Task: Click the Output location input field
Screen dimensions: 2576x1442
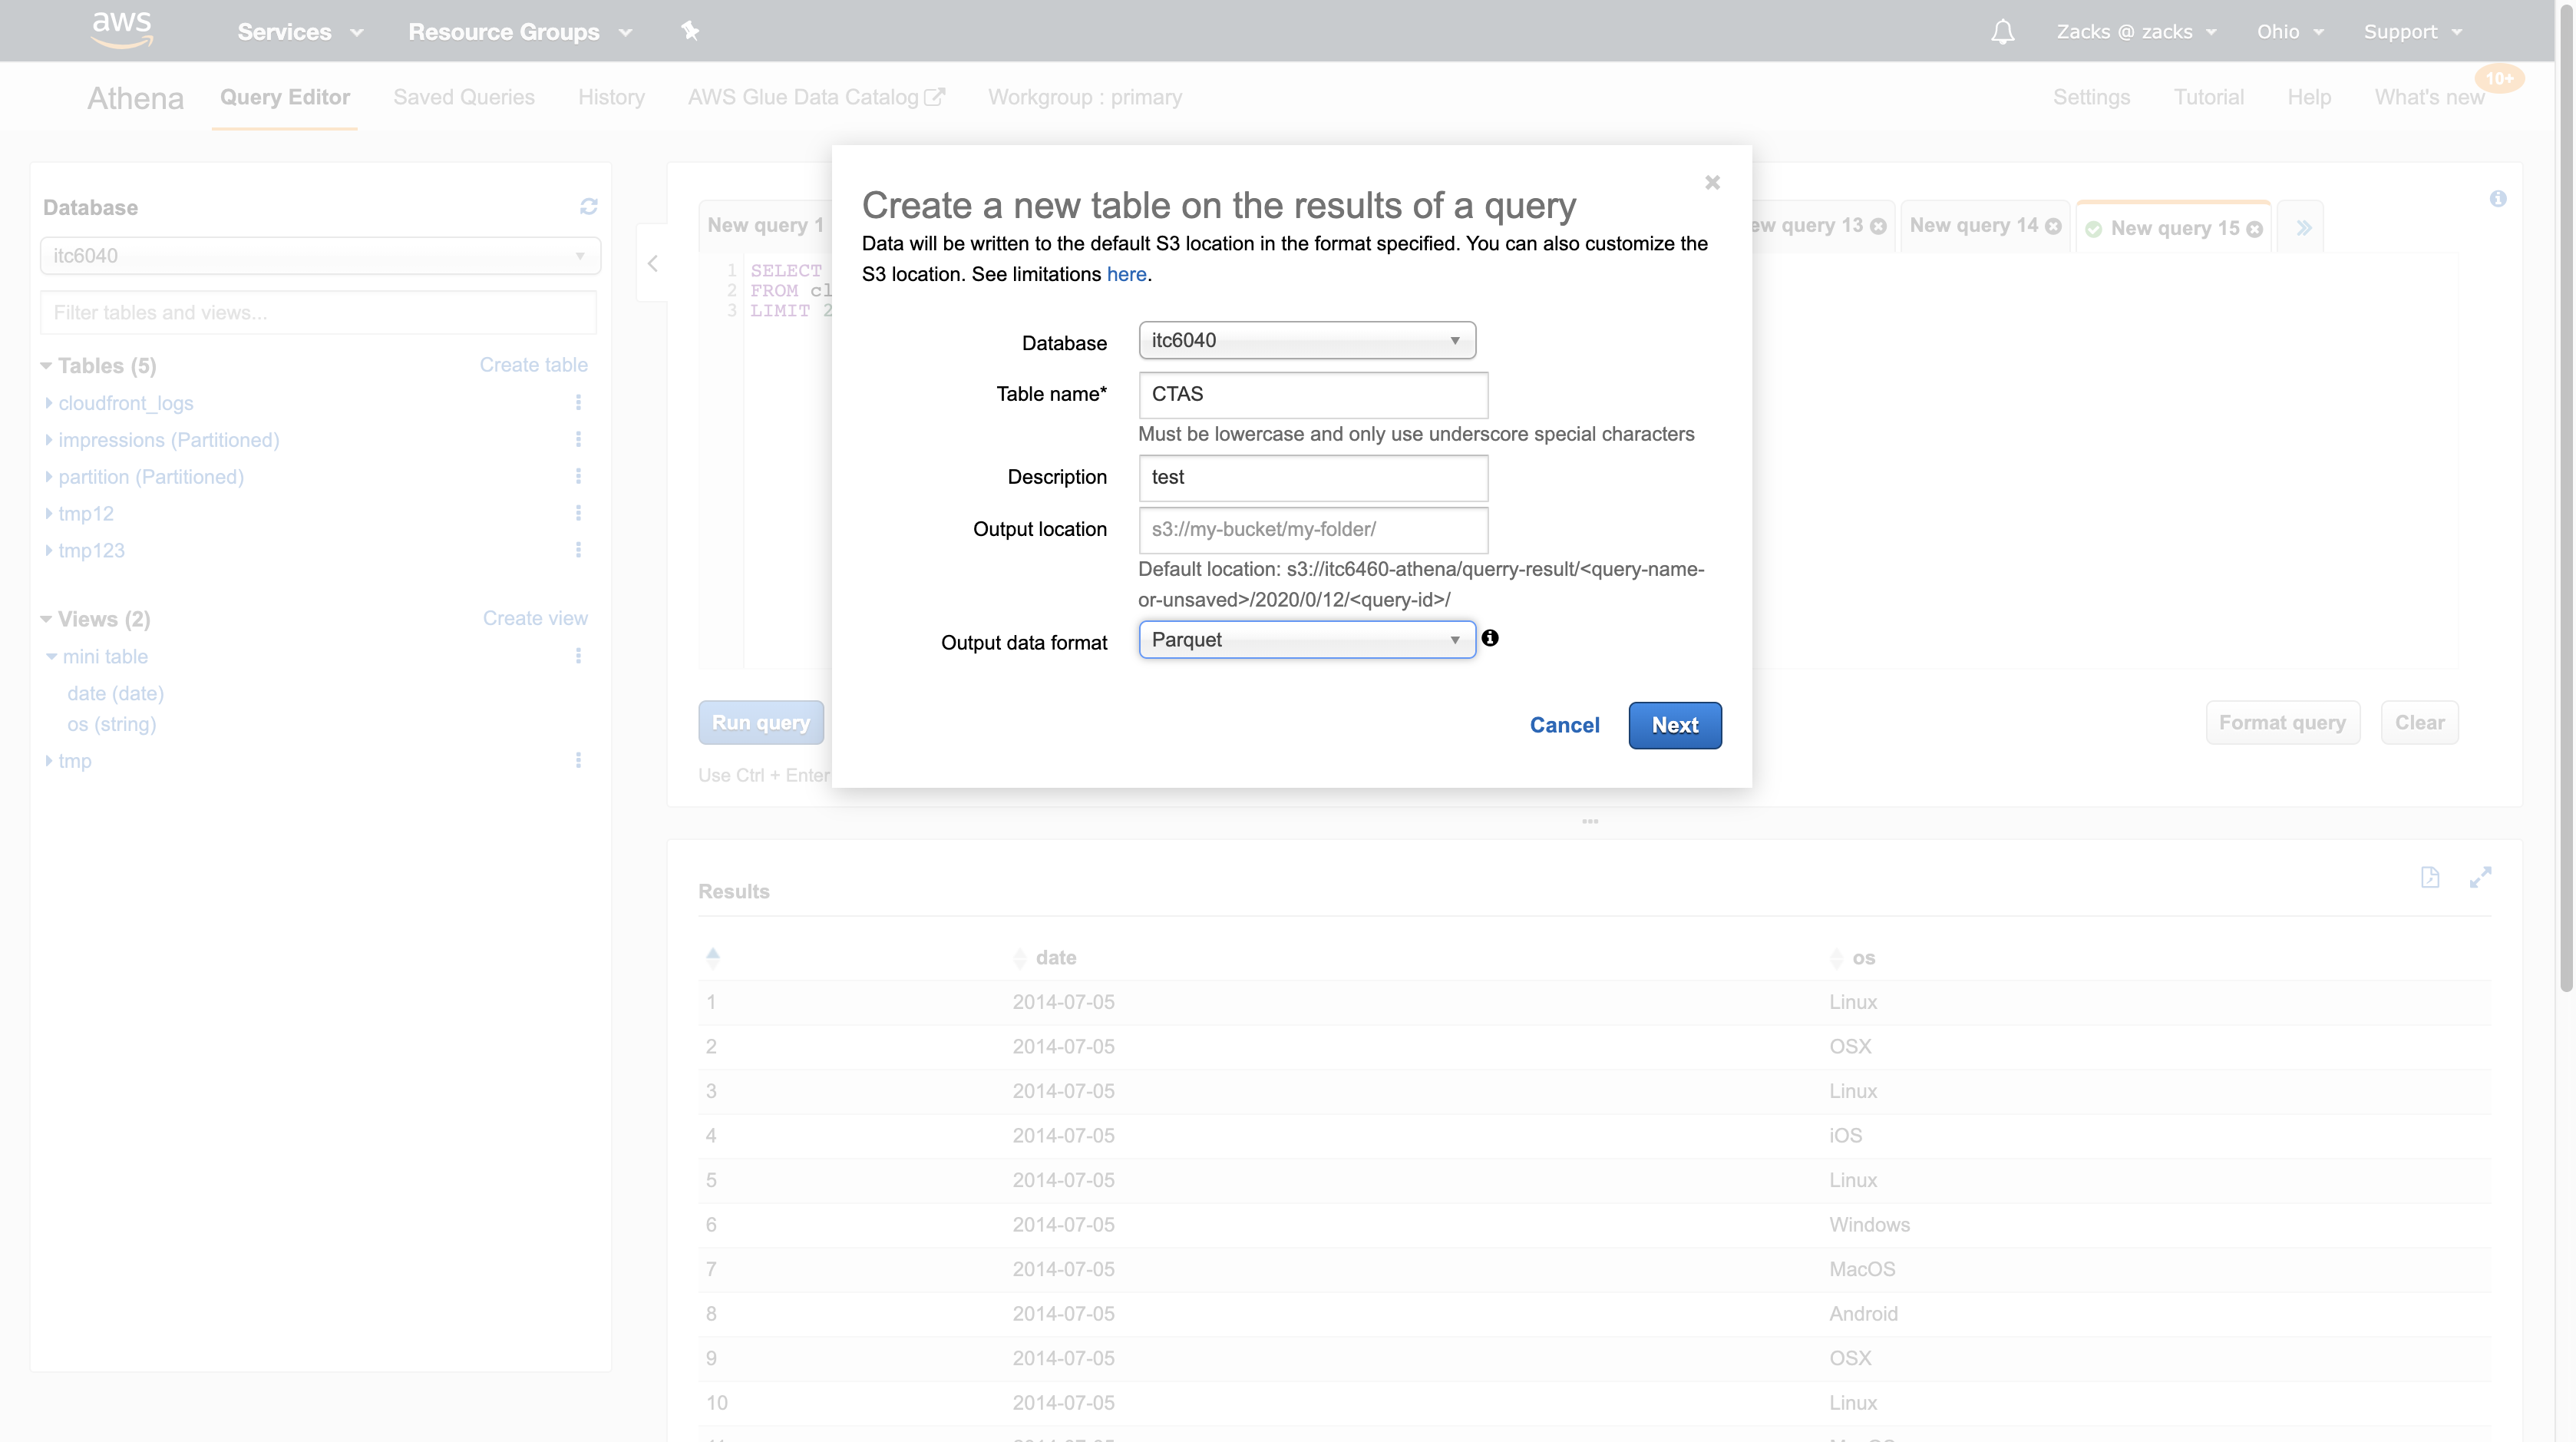Action: pyautogui.click(x=1312, y=529)
